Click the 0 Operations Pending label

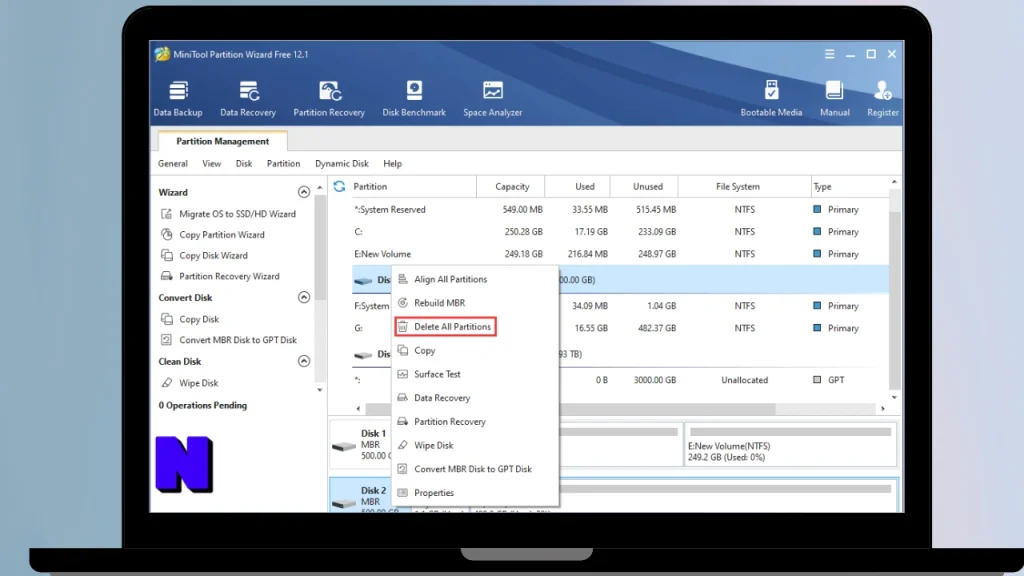click(202, 405)
